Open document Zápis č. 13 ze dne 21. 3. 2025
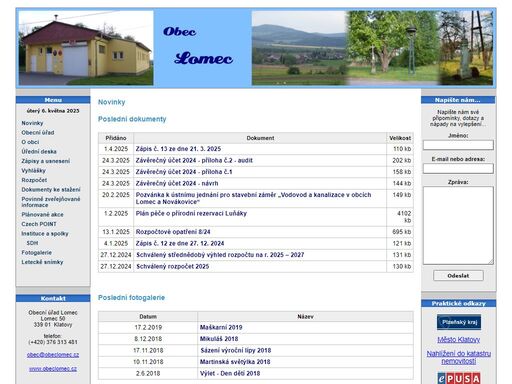Image resolution: width=512 pixels, height=384 pixels. pyautogui.click(x=178, y=149)
